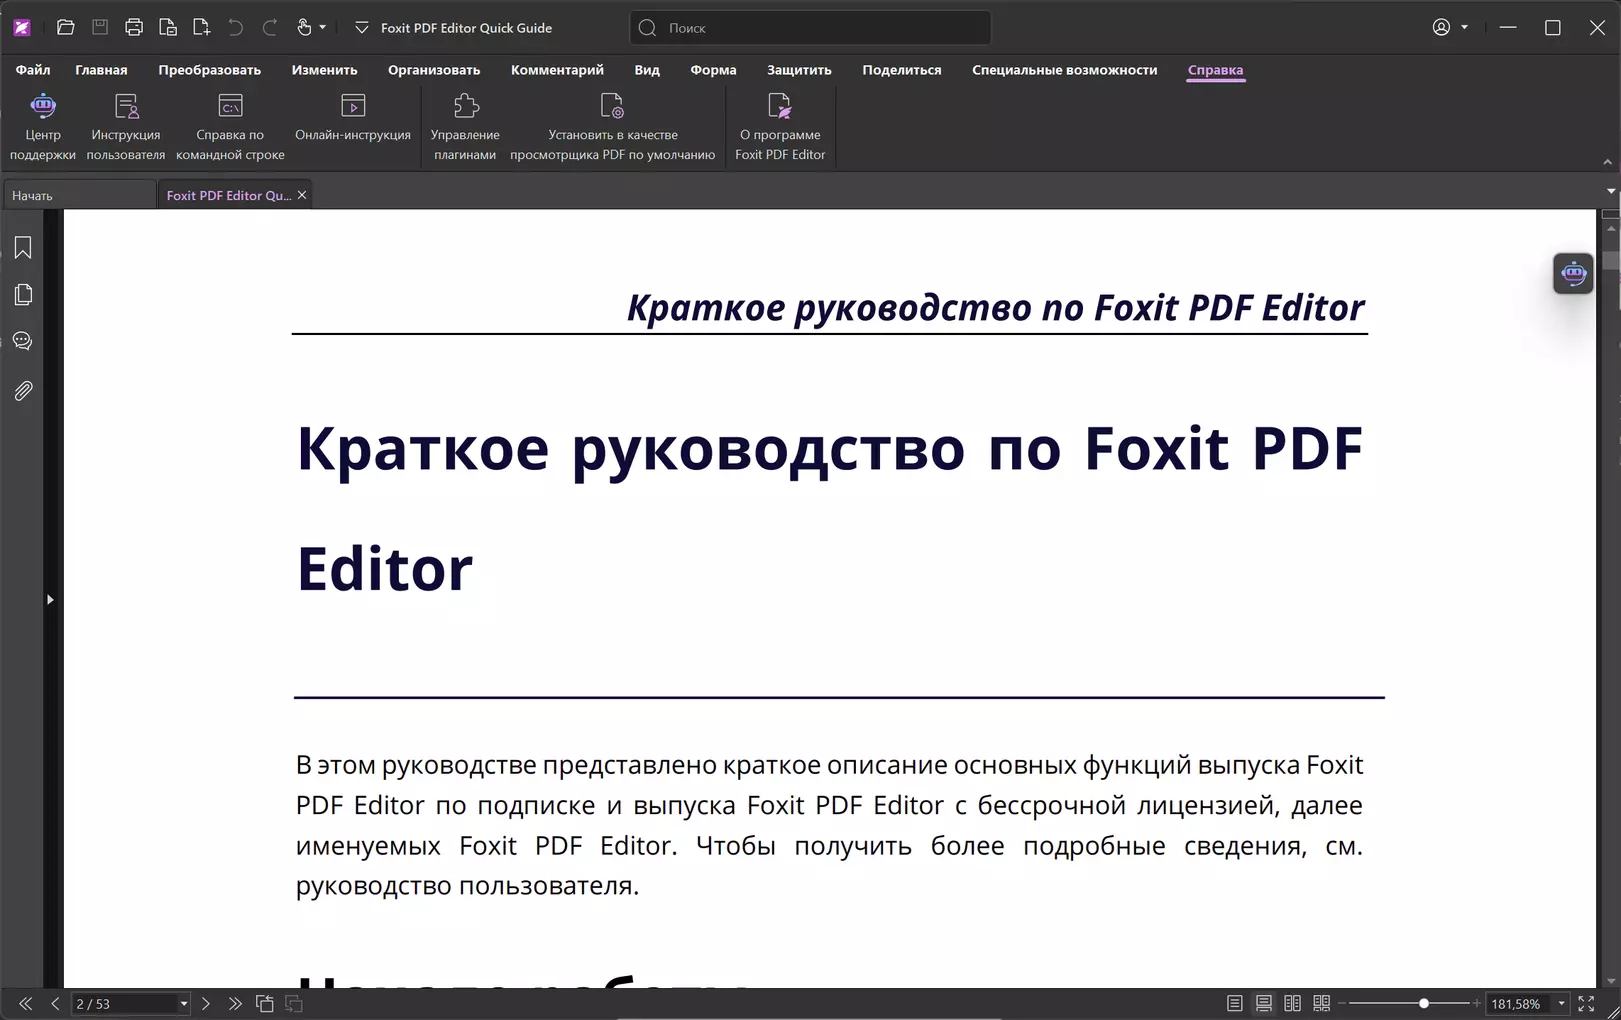Screen dimensions: 1621x1020
Task: Open the page number dropdown
Action: tap(183, 1004)
